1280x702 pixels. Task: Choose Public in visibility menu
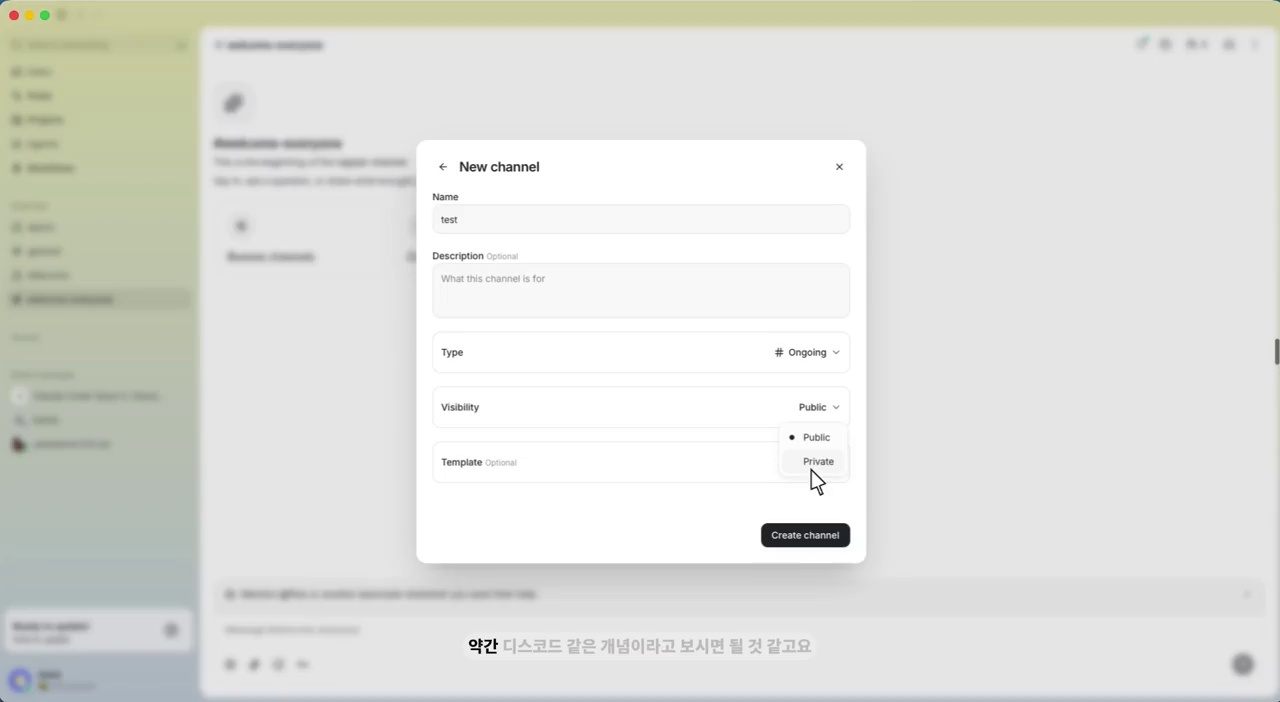click(x=813, y=437)
